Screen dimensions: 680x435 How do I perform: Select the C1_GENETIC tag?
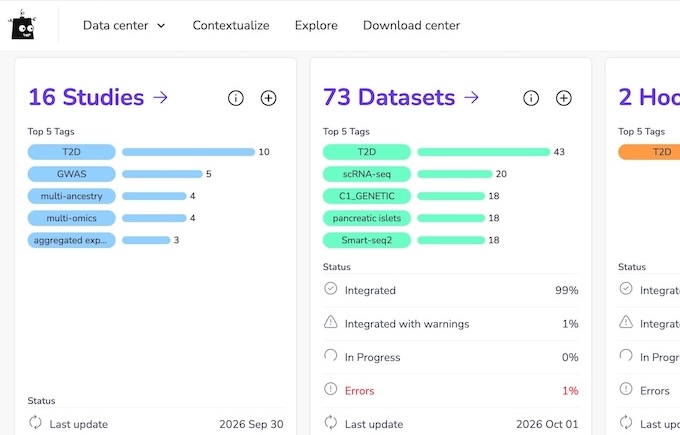(x=367, y=196)
